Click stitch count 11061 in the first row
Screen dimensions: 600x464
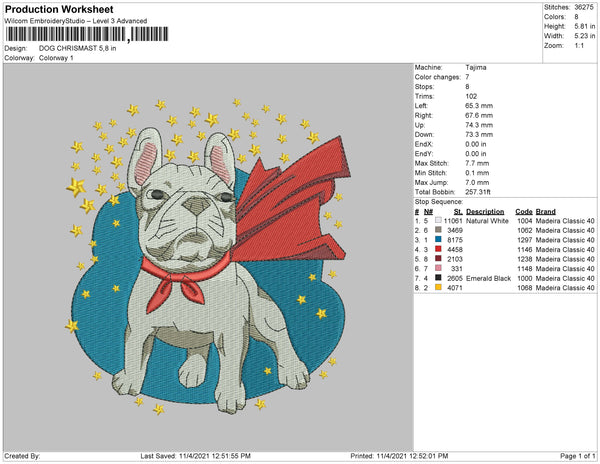tap(453, 221)
